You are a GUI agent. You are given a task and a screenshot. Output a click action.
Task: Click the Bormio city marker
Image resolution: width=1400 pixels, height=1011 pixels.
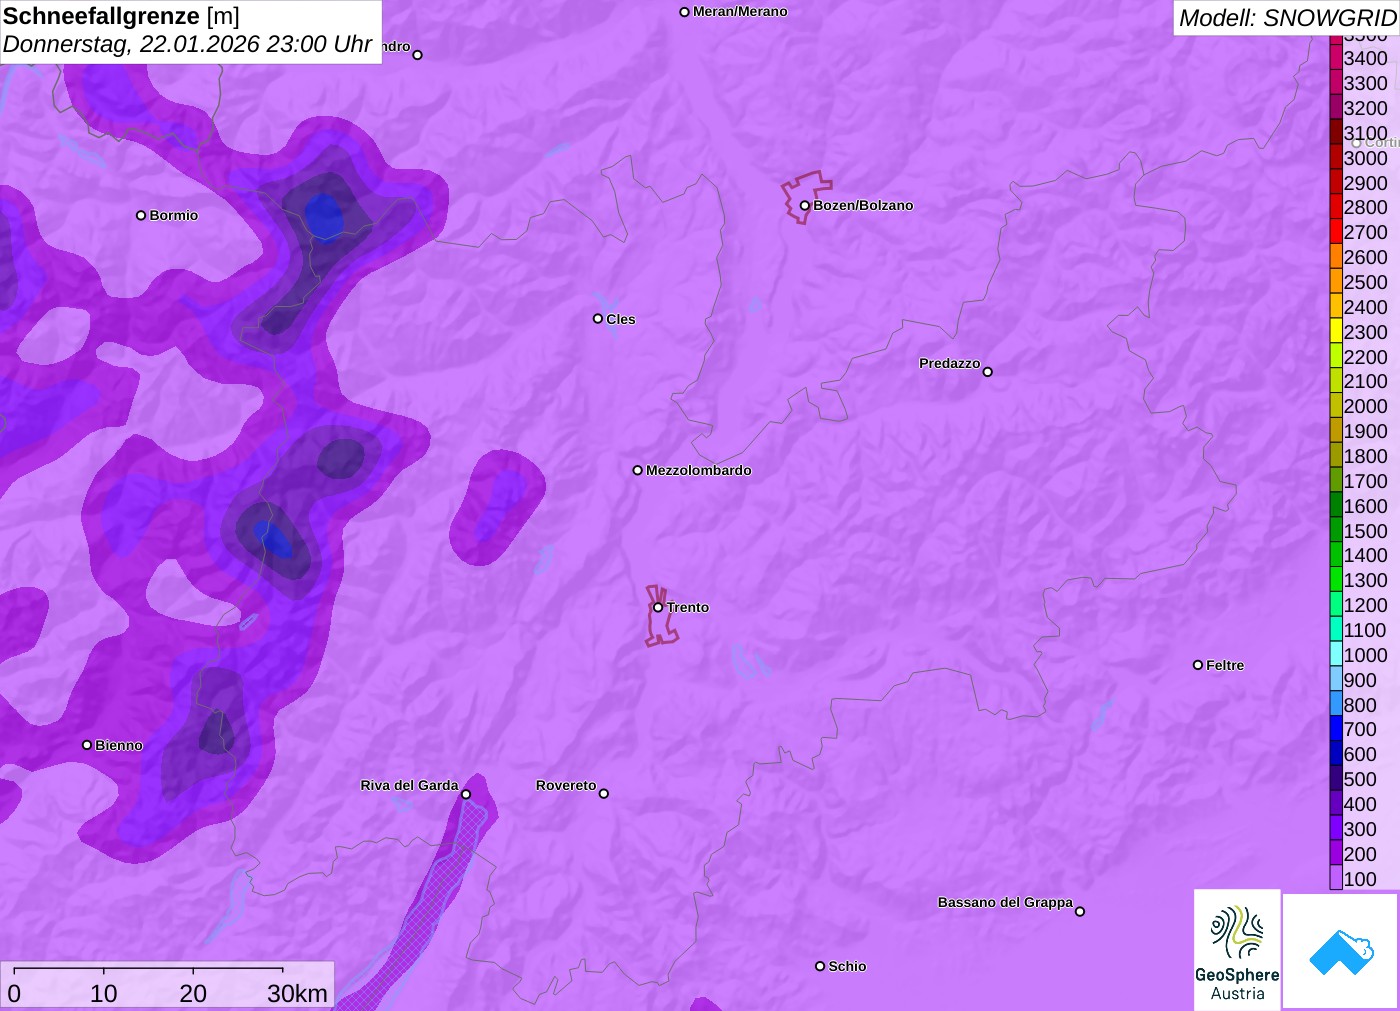[x=141, y=215]
